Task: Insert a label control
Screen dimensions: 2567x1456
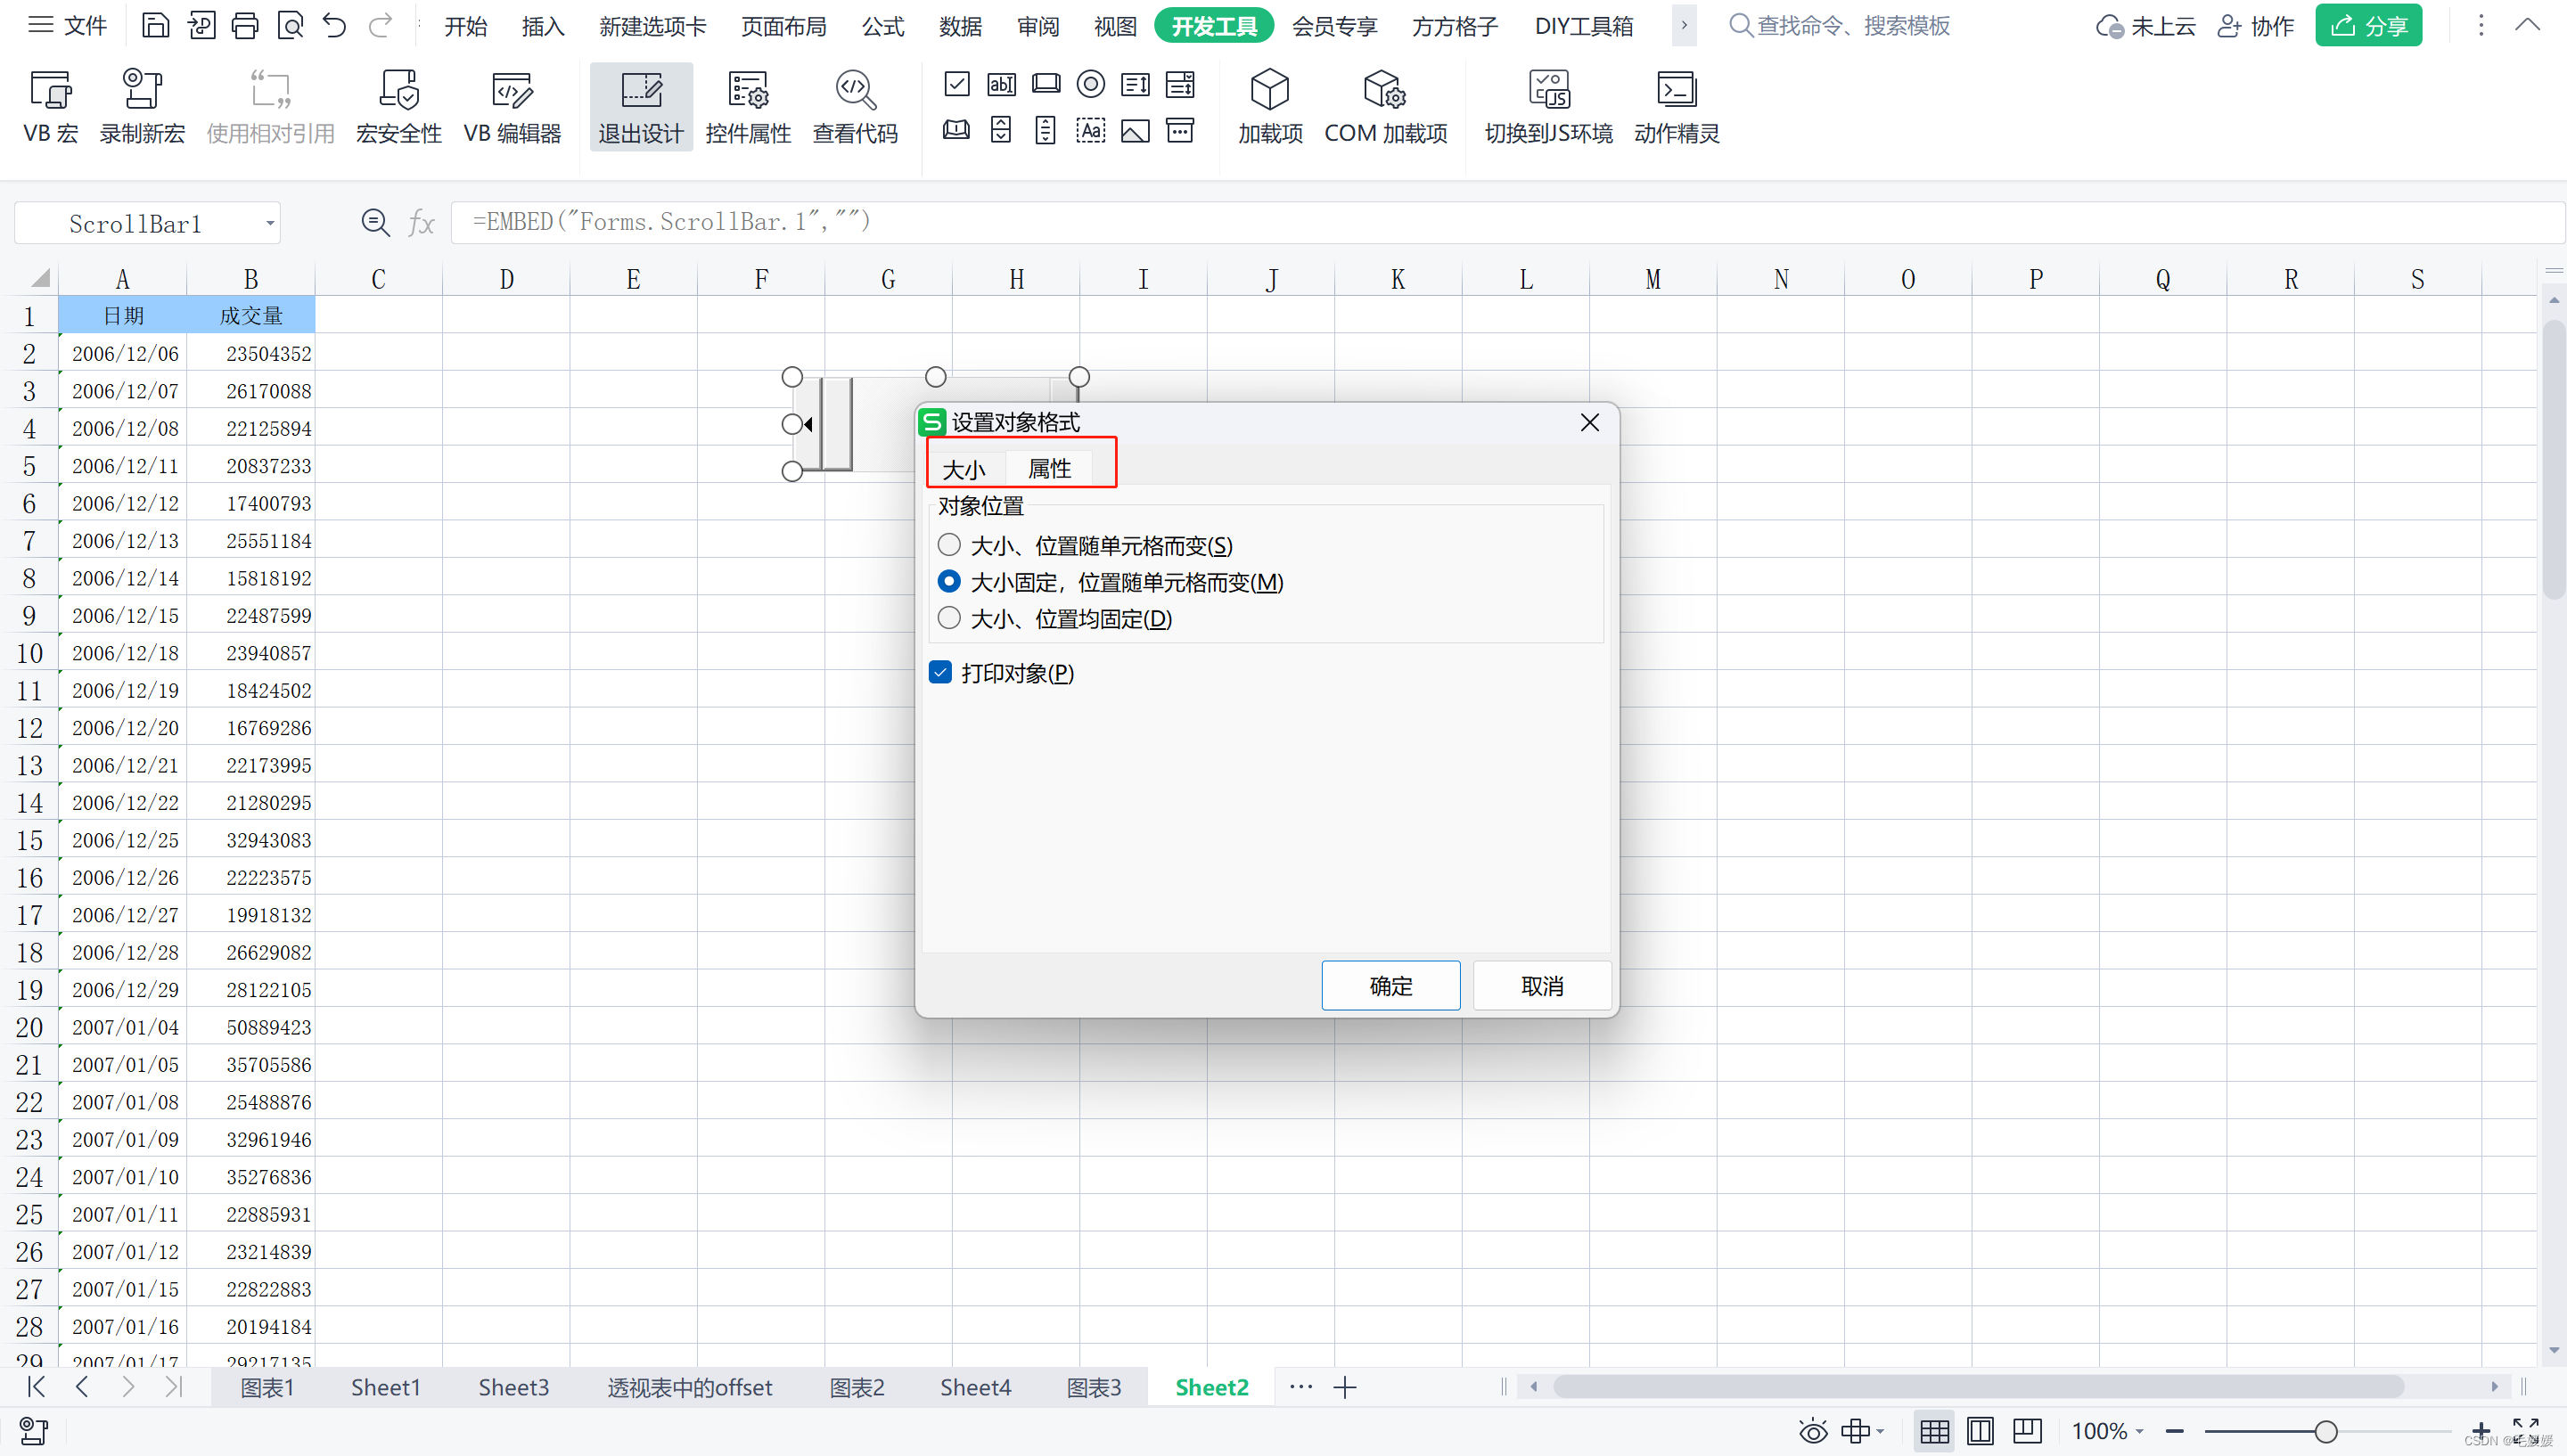Action: pos(1091,130)
